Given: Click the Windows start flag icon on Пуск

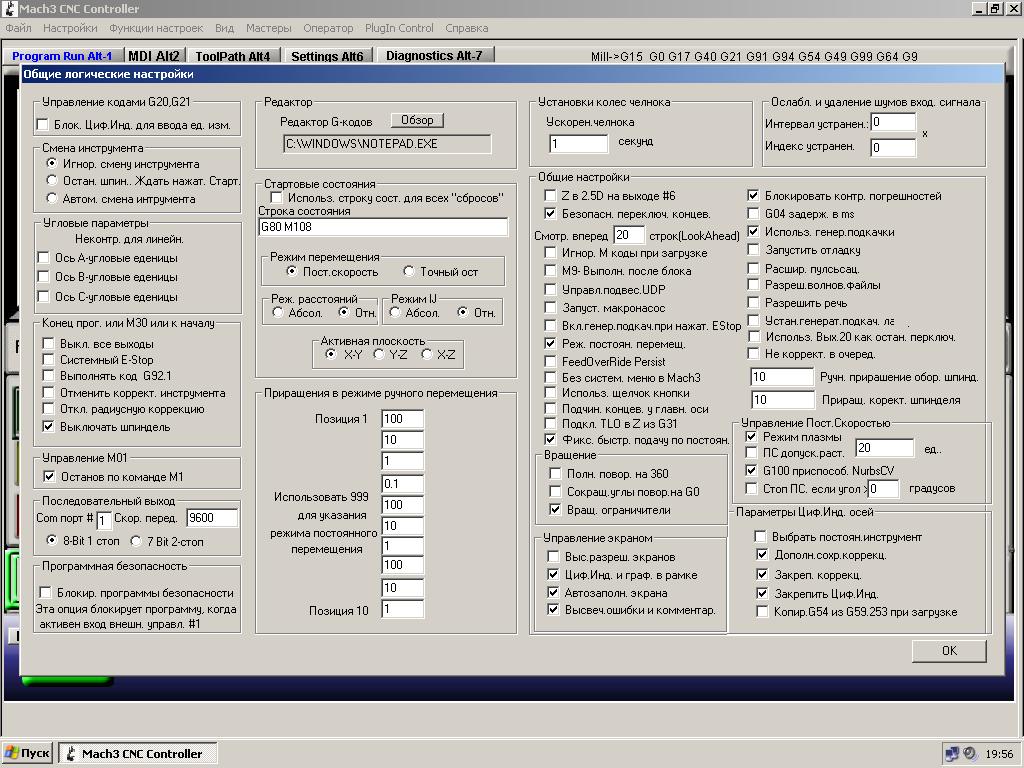Looking at the screenshot, I should [x=11, y=753].
